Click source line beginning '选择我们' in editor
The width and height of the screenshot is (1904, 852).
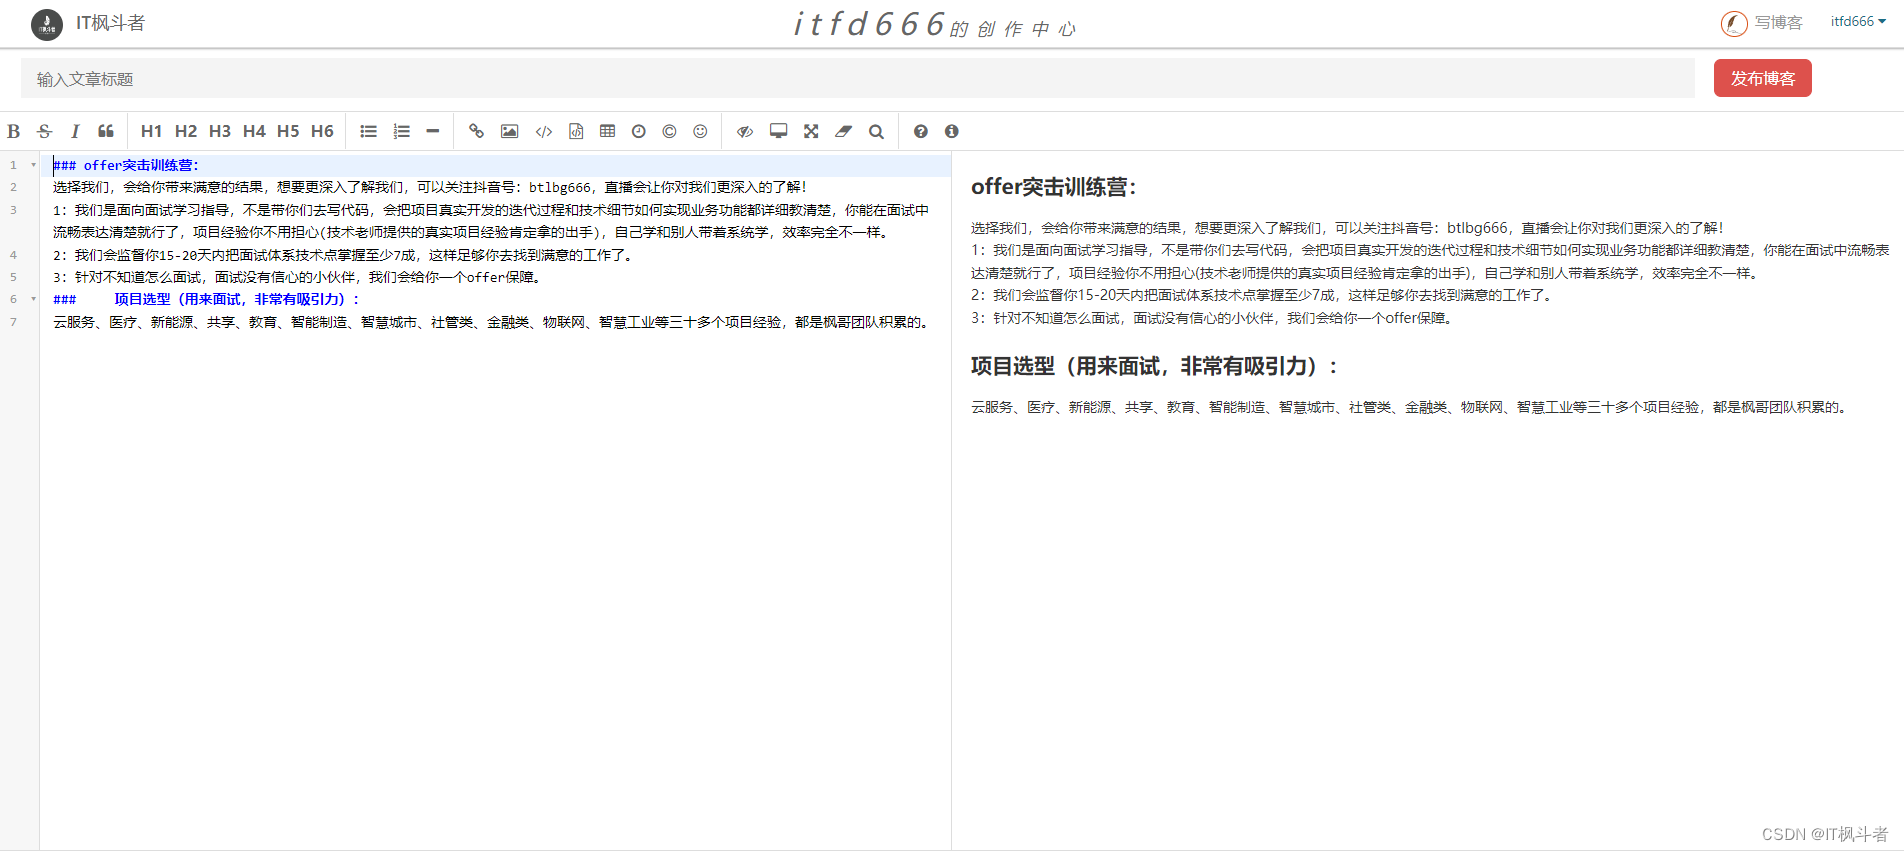click(430, 187)
